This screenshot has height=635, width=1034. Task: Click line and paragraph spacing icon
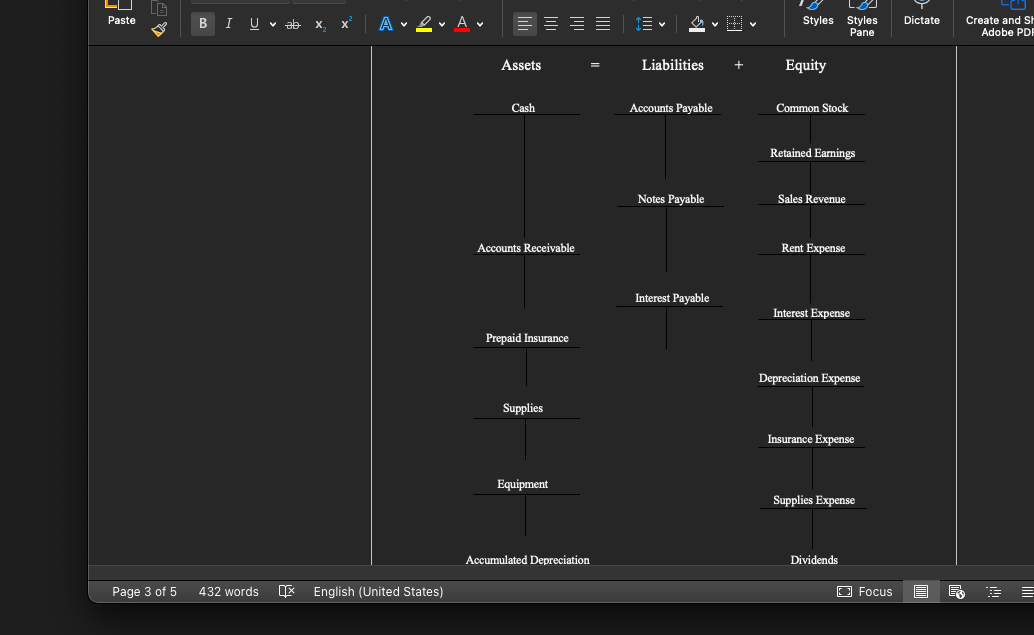pos(644,24)
